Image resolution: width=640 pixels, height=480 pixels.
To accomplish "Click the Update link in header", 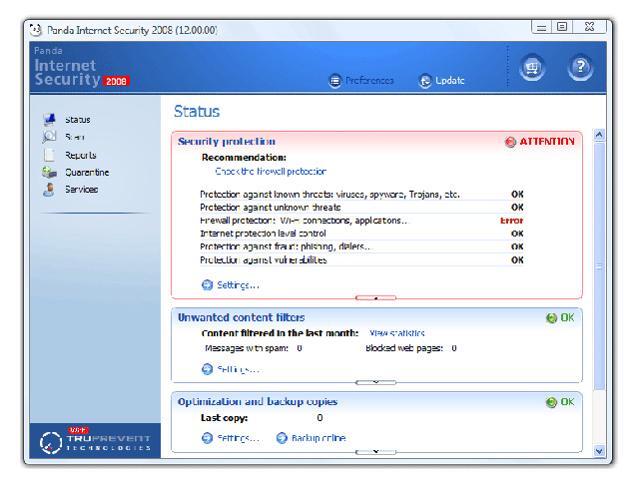I will pyautogui.click(x=450, y=81).
